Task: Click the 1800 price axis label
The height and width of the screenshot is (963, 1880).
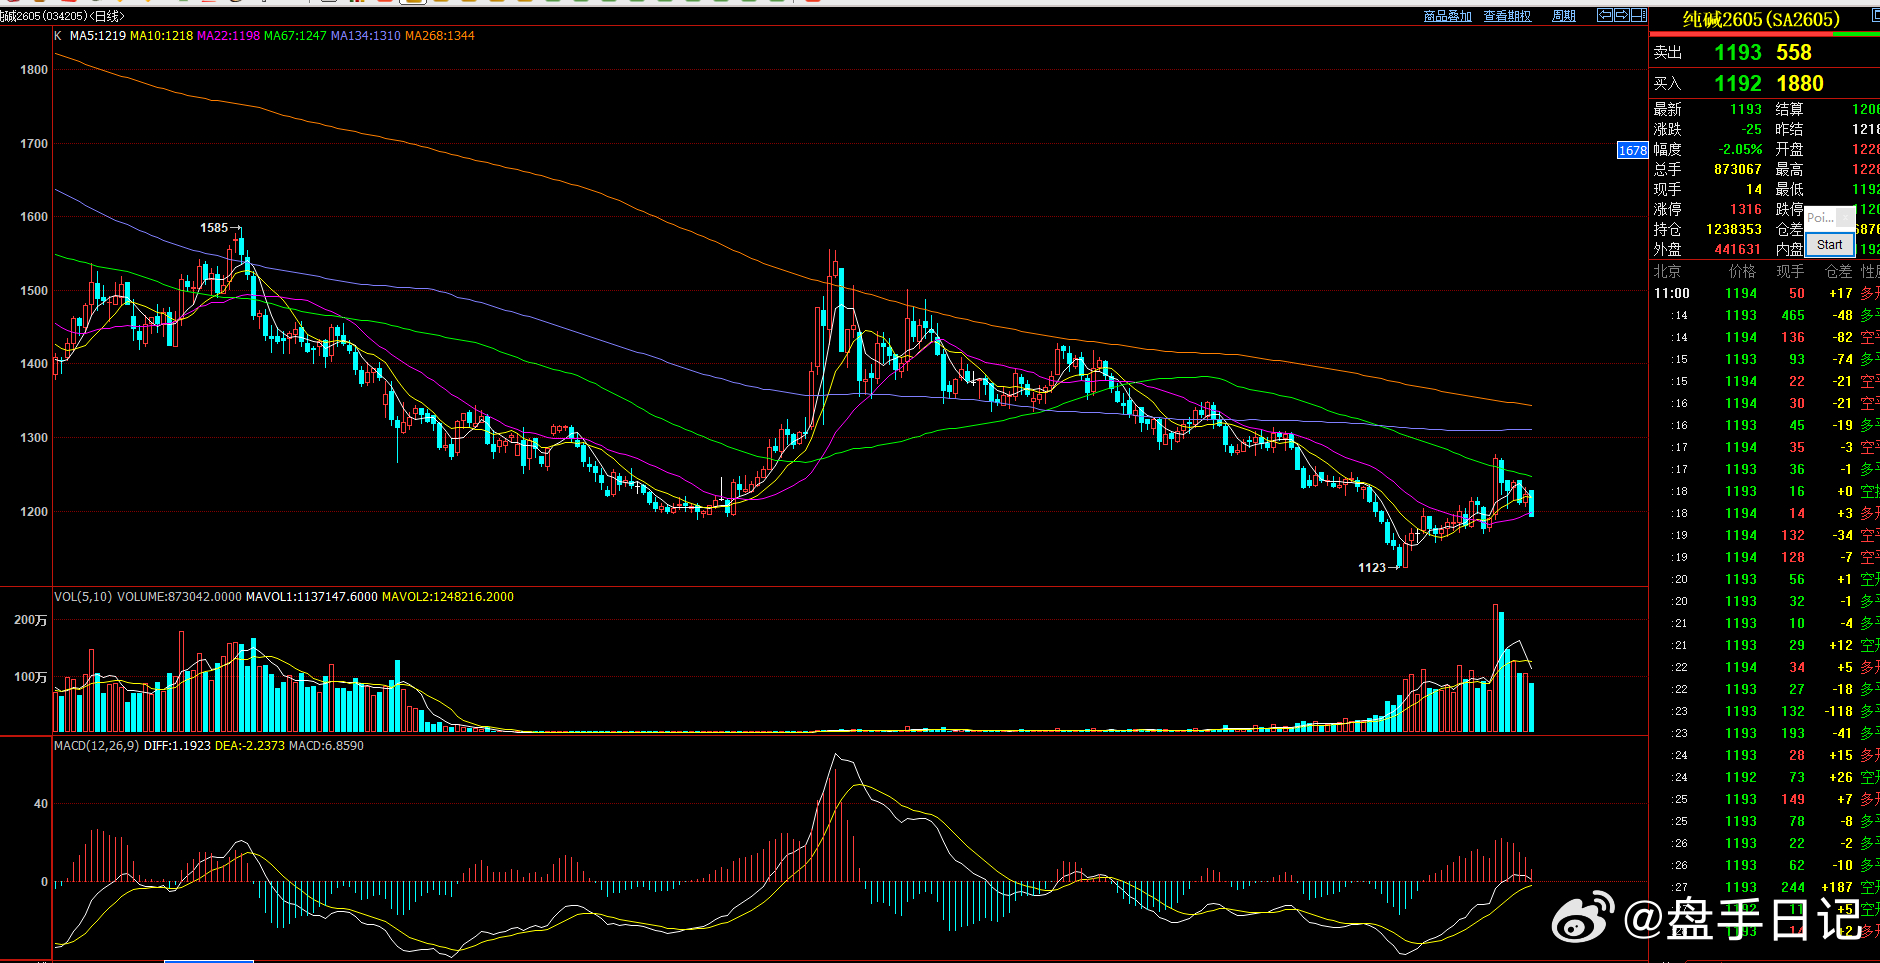Action: click(x=34, y=70)
